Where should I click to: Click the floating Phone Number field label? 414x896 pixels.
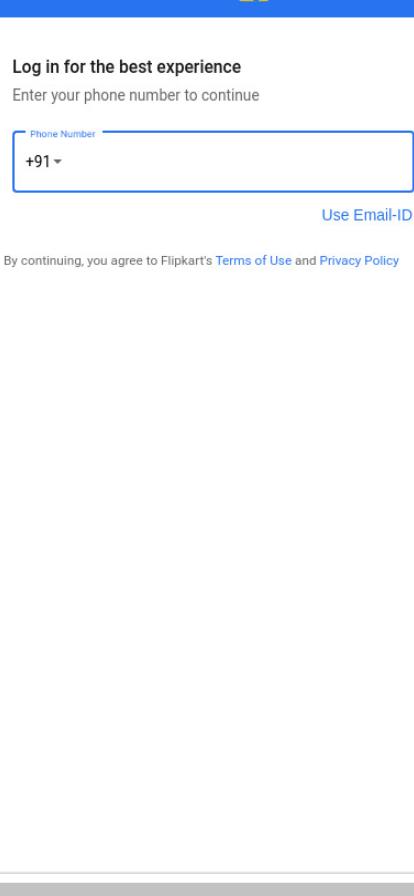(x=62, y=134)
